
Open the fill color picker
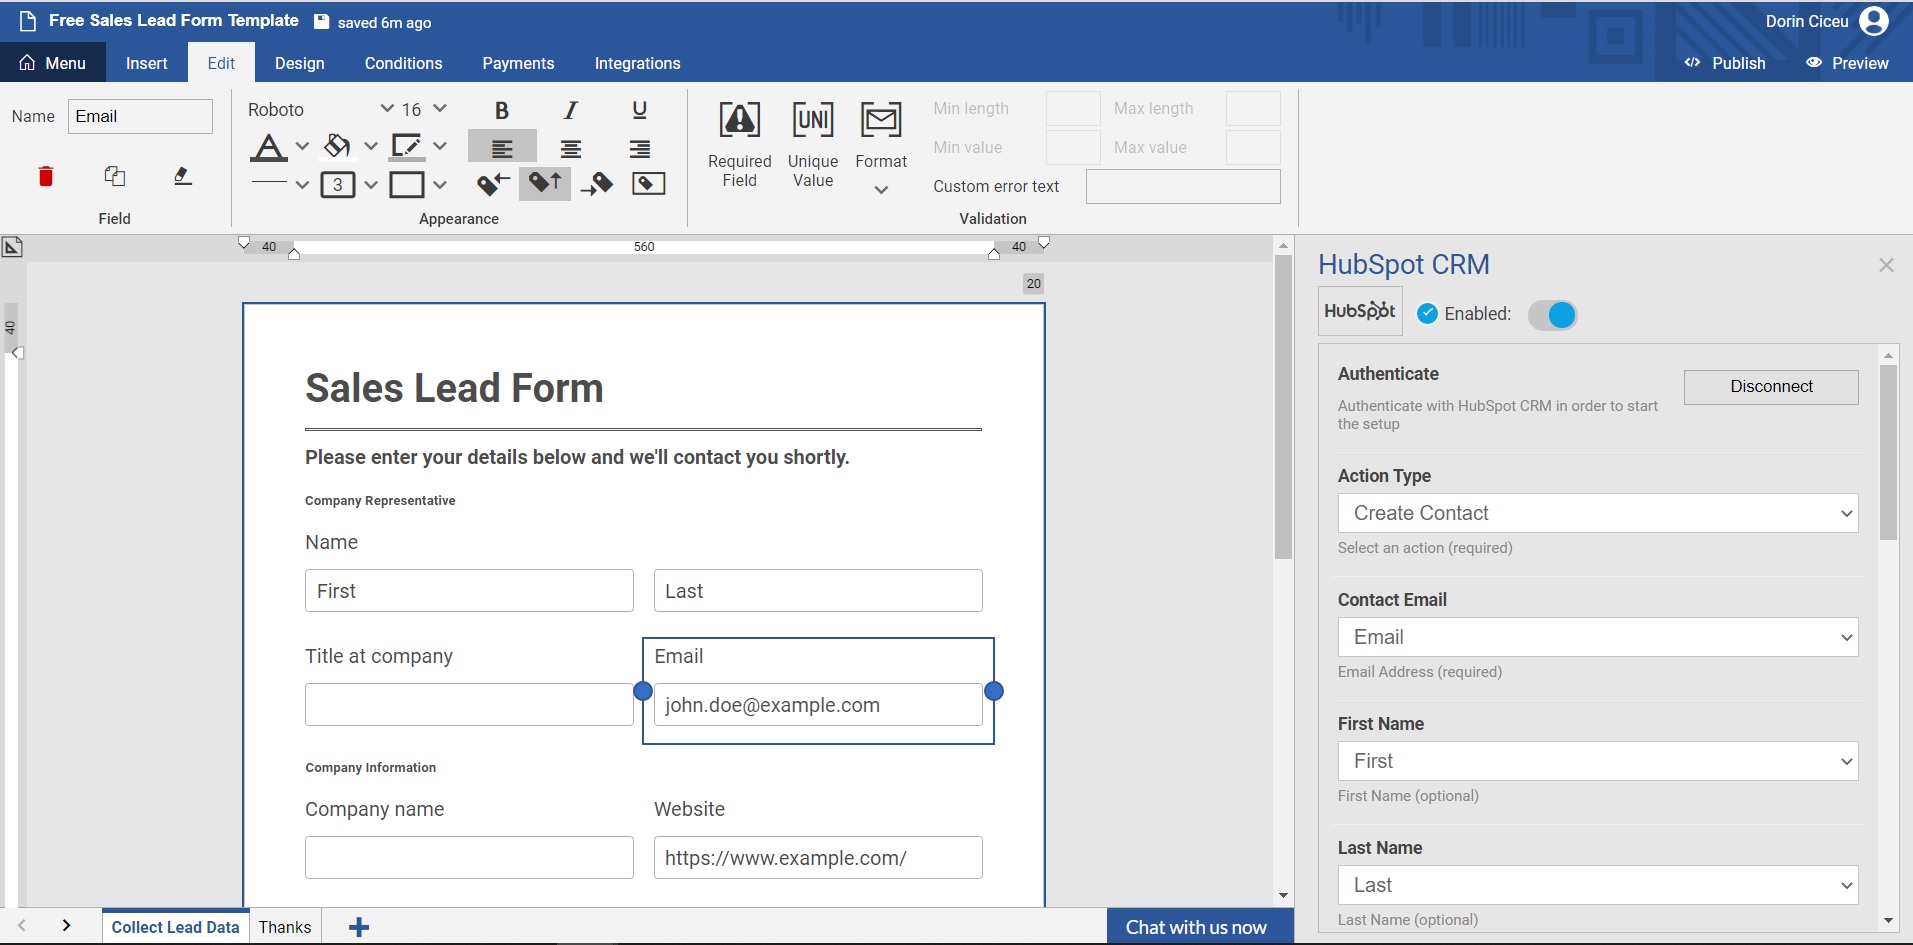coord(338,147)
